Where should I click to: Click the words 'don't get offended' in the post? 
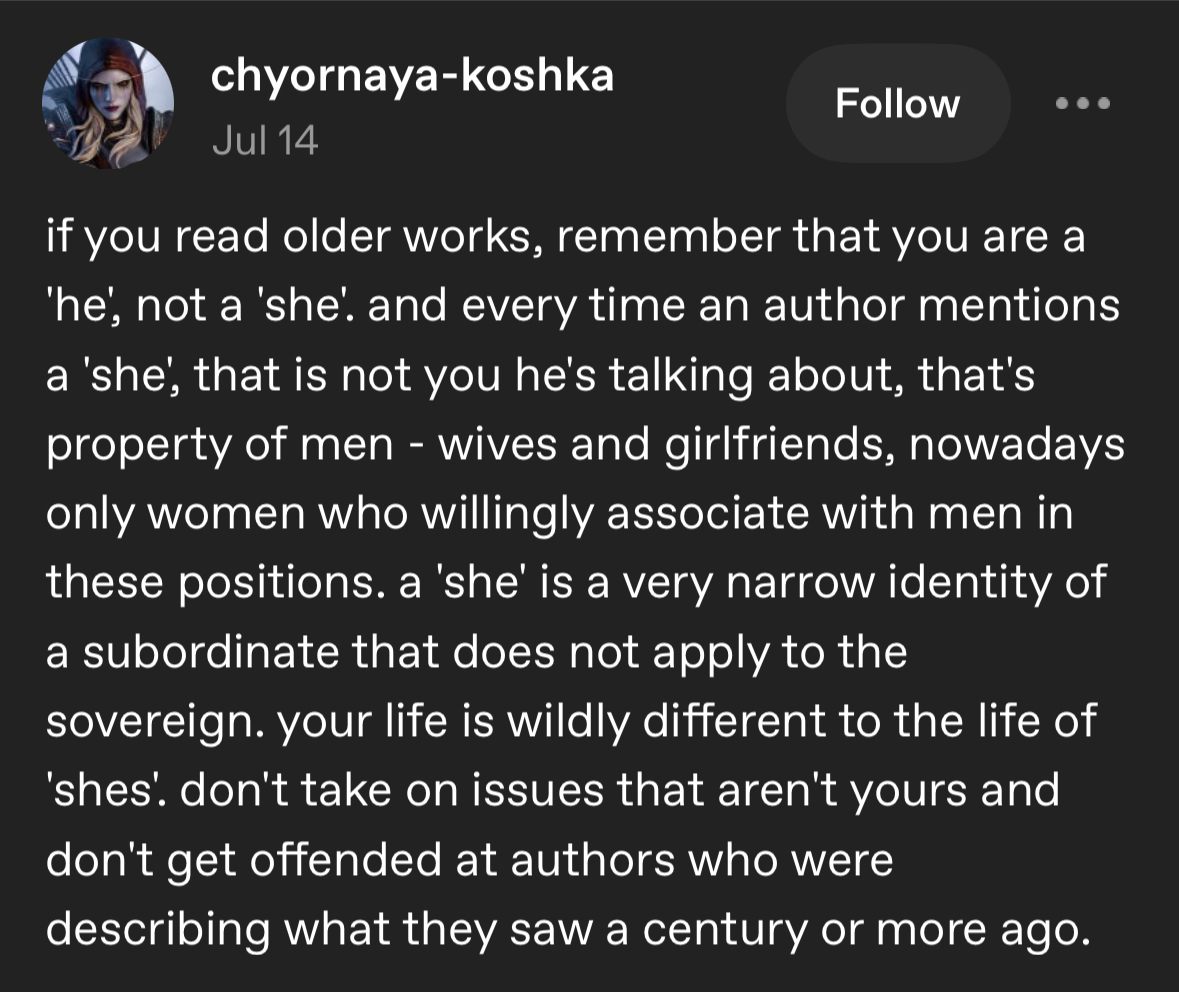tap(244, 860)
